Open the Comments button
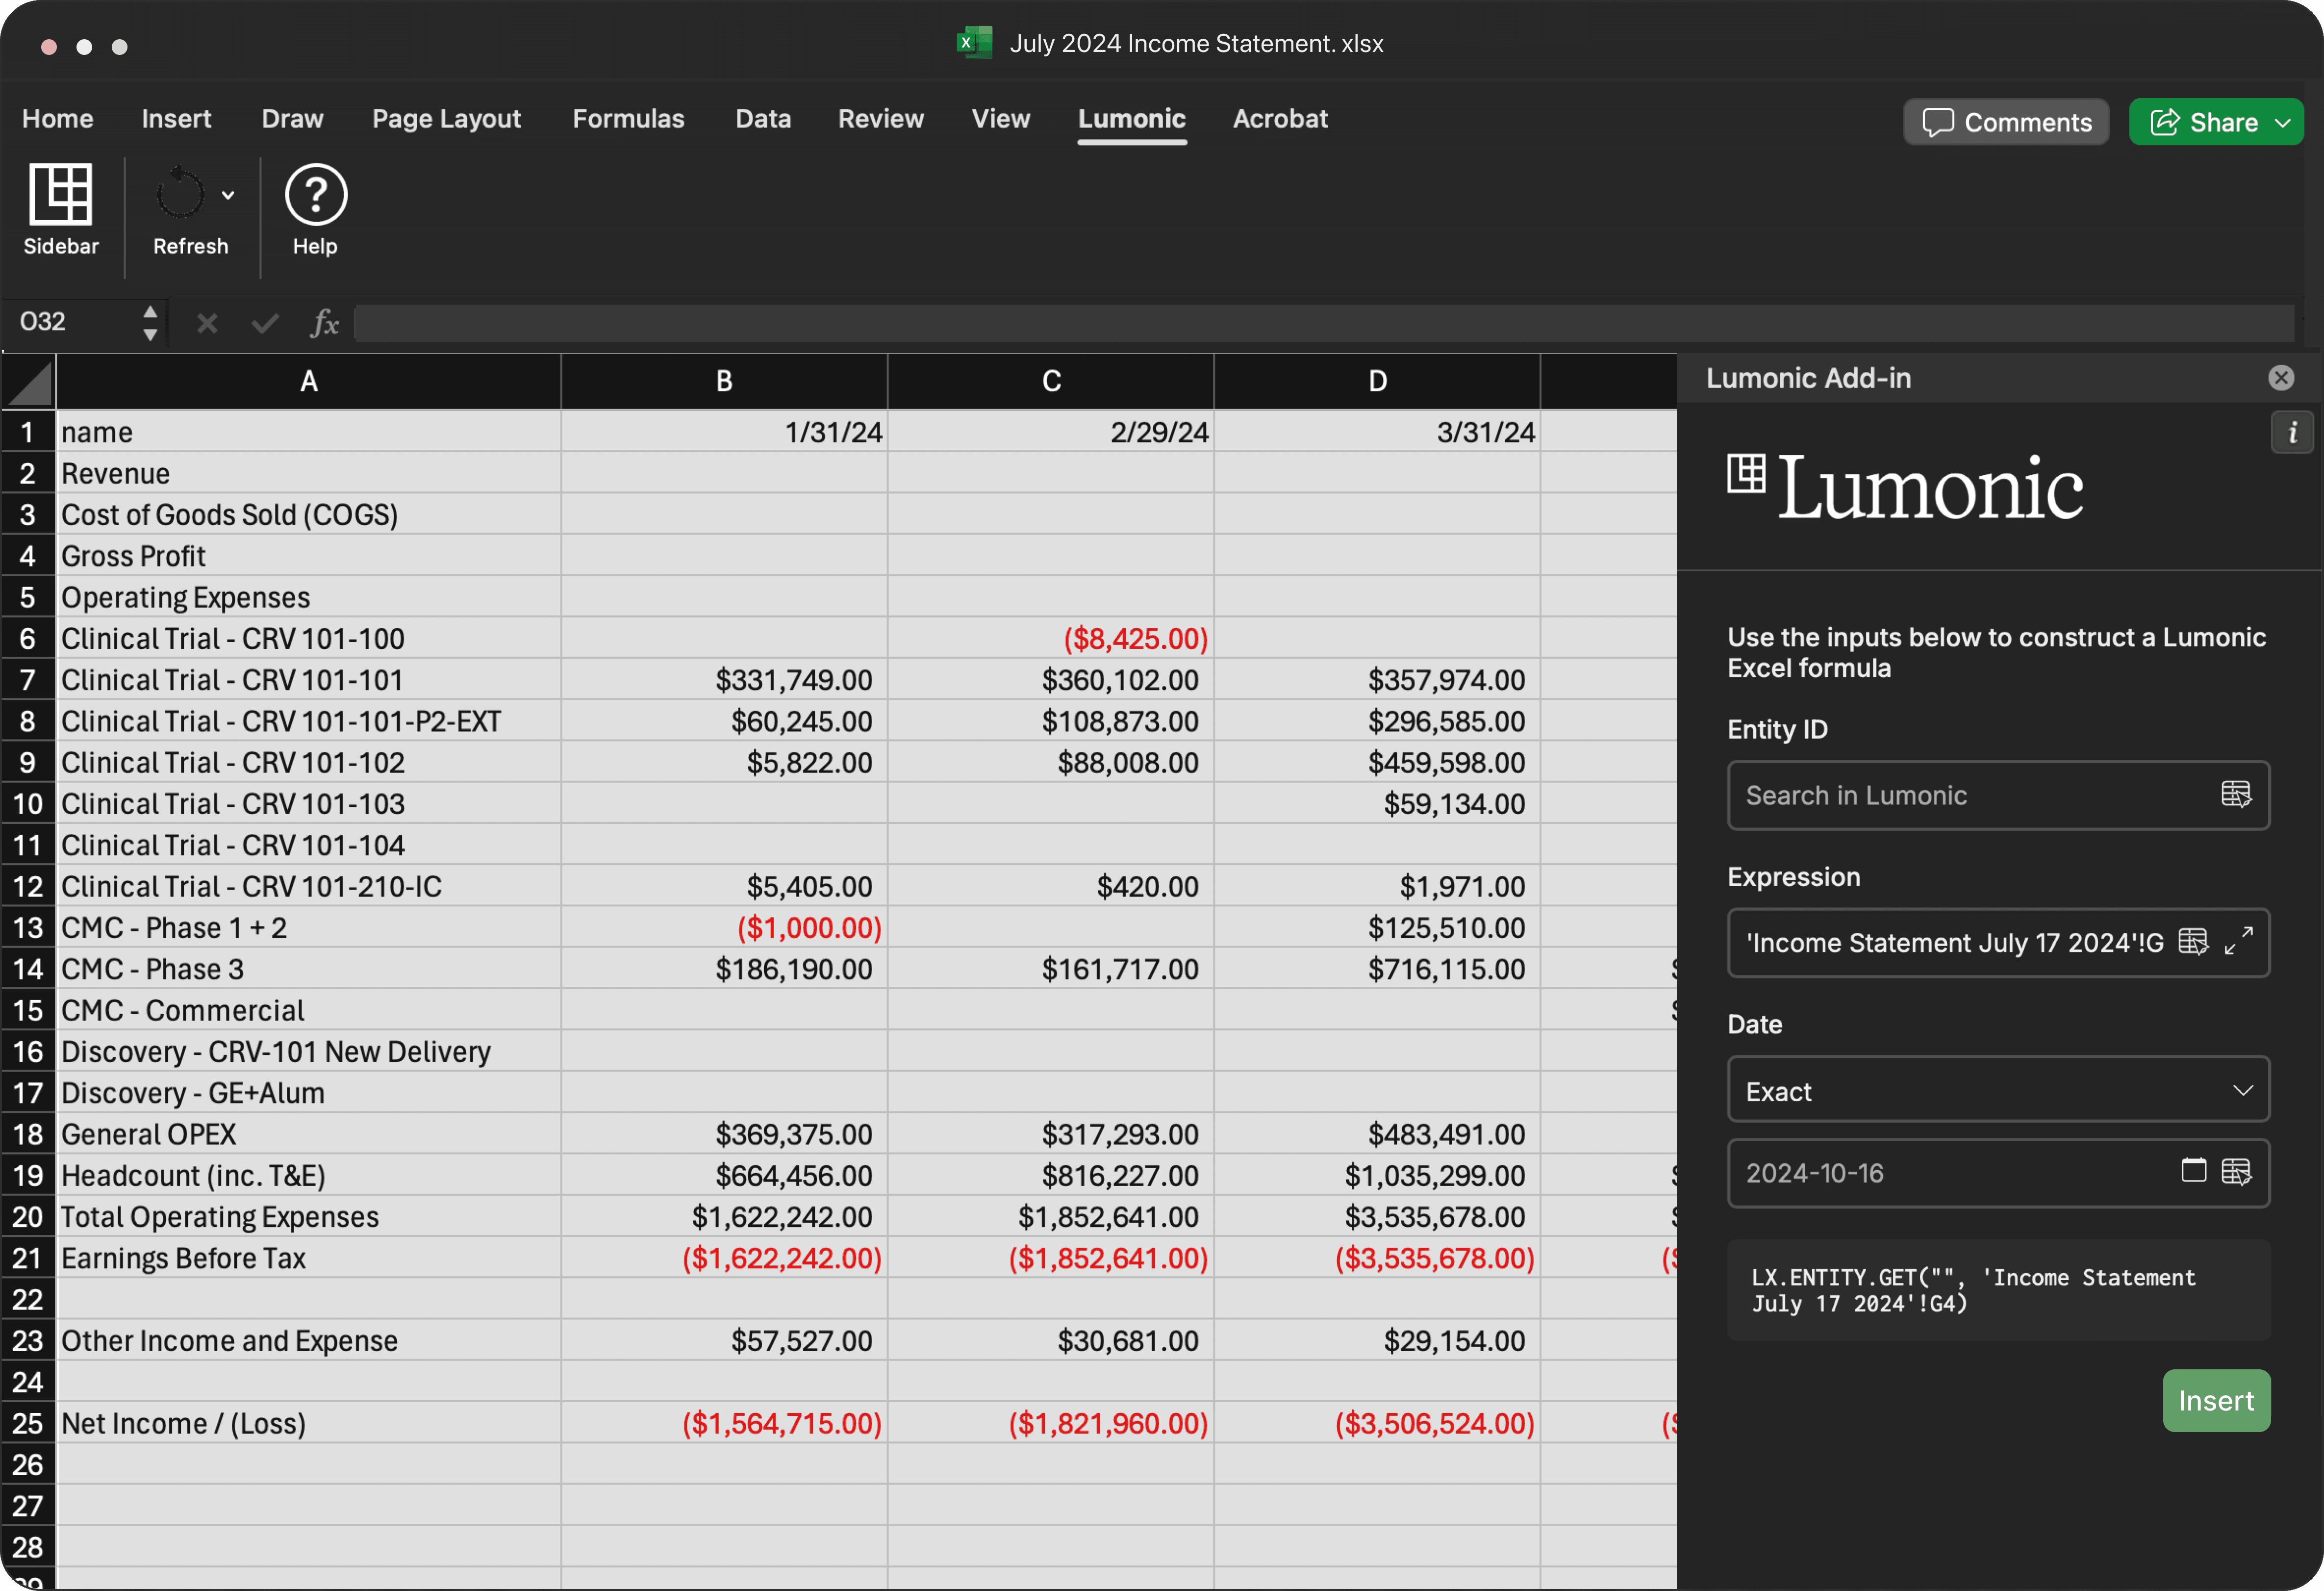 [2006, 122]
